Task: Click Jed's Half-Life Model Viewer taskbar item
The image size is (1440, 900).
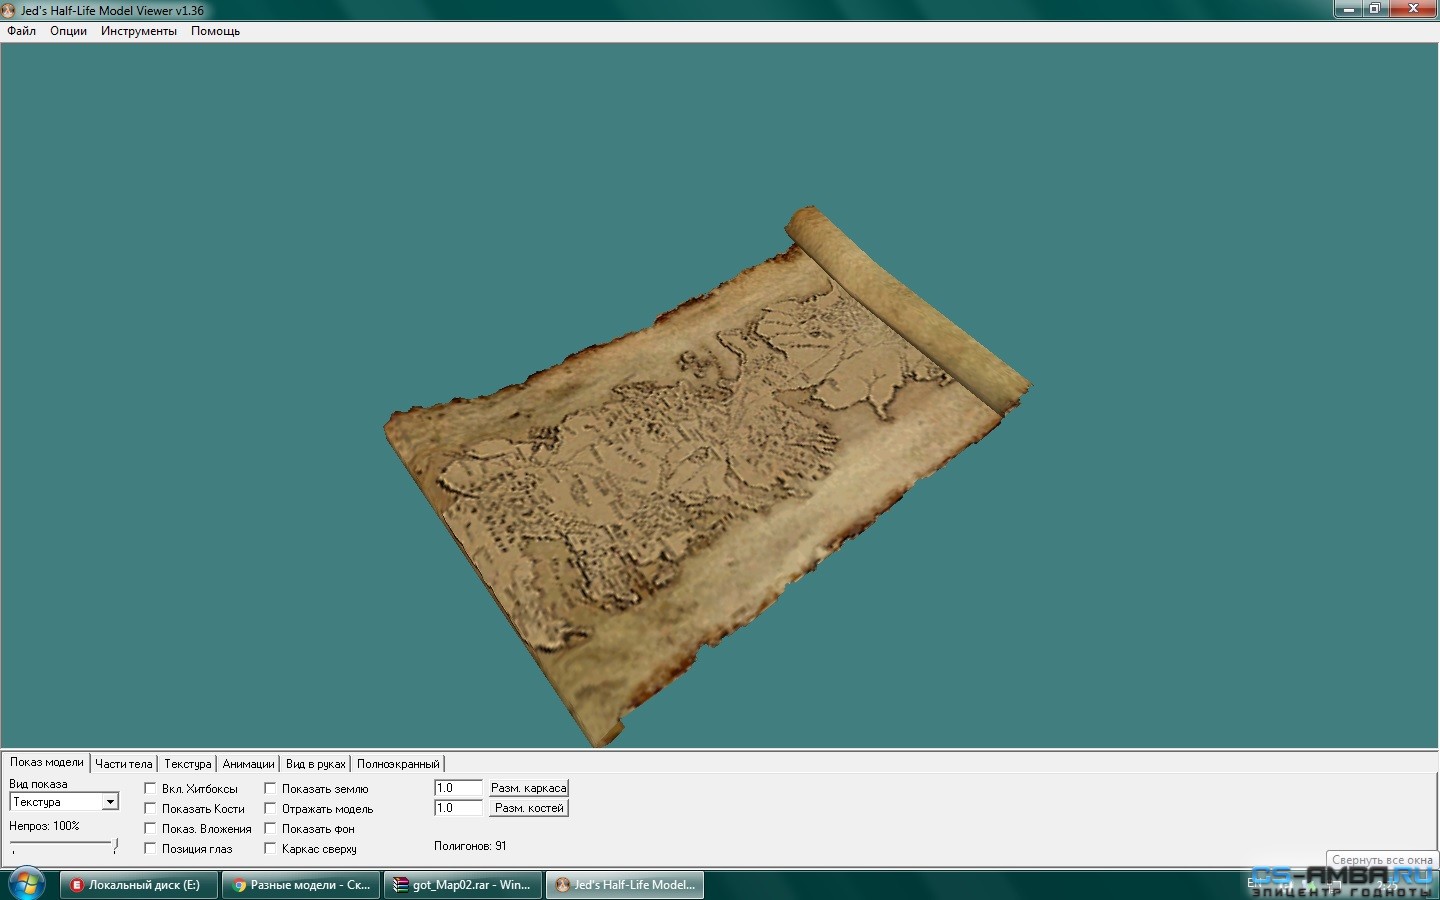Action: [625, 885]
